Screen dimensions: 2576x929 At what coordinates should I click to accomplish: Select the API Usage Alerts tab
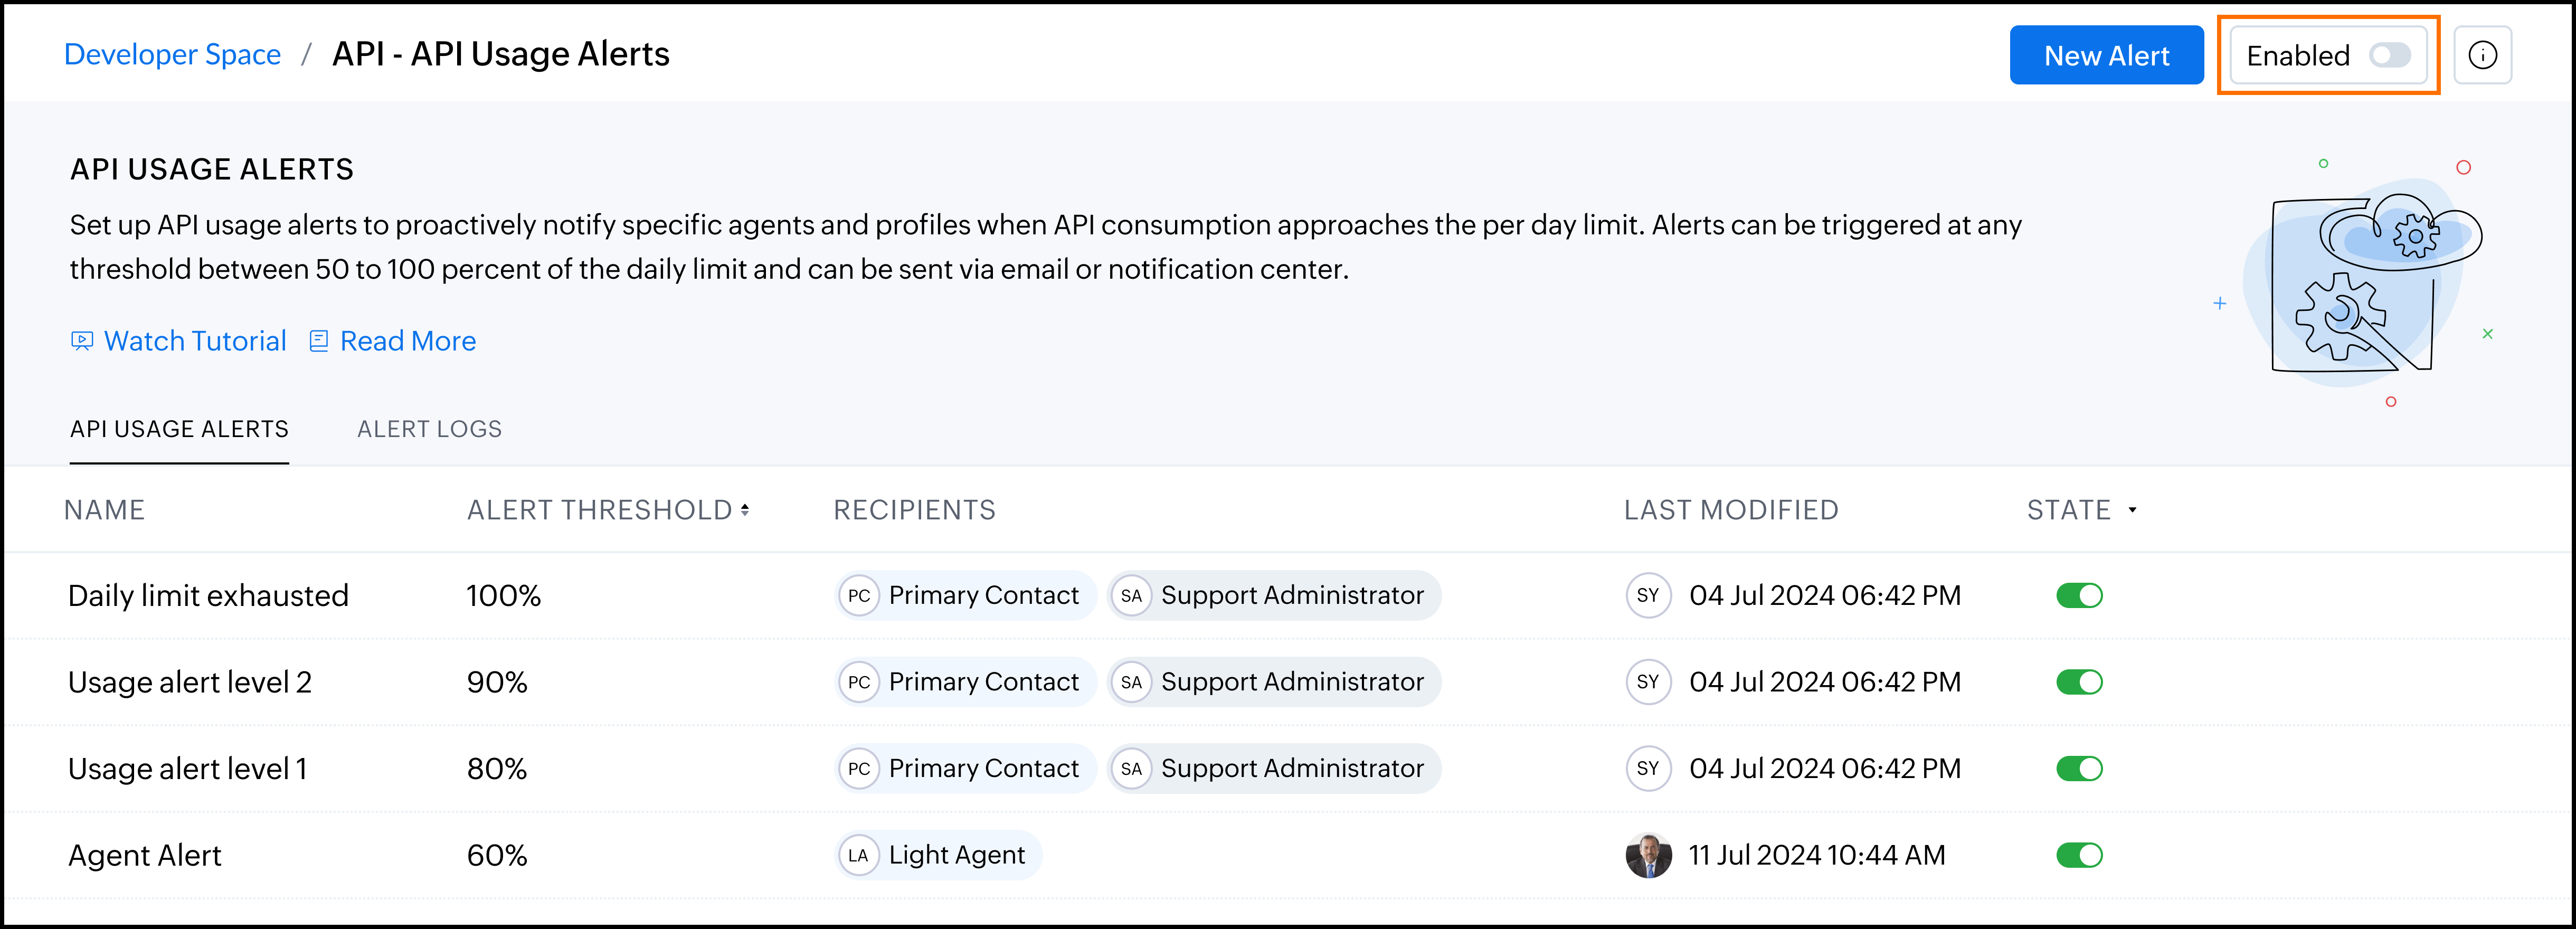179,429
